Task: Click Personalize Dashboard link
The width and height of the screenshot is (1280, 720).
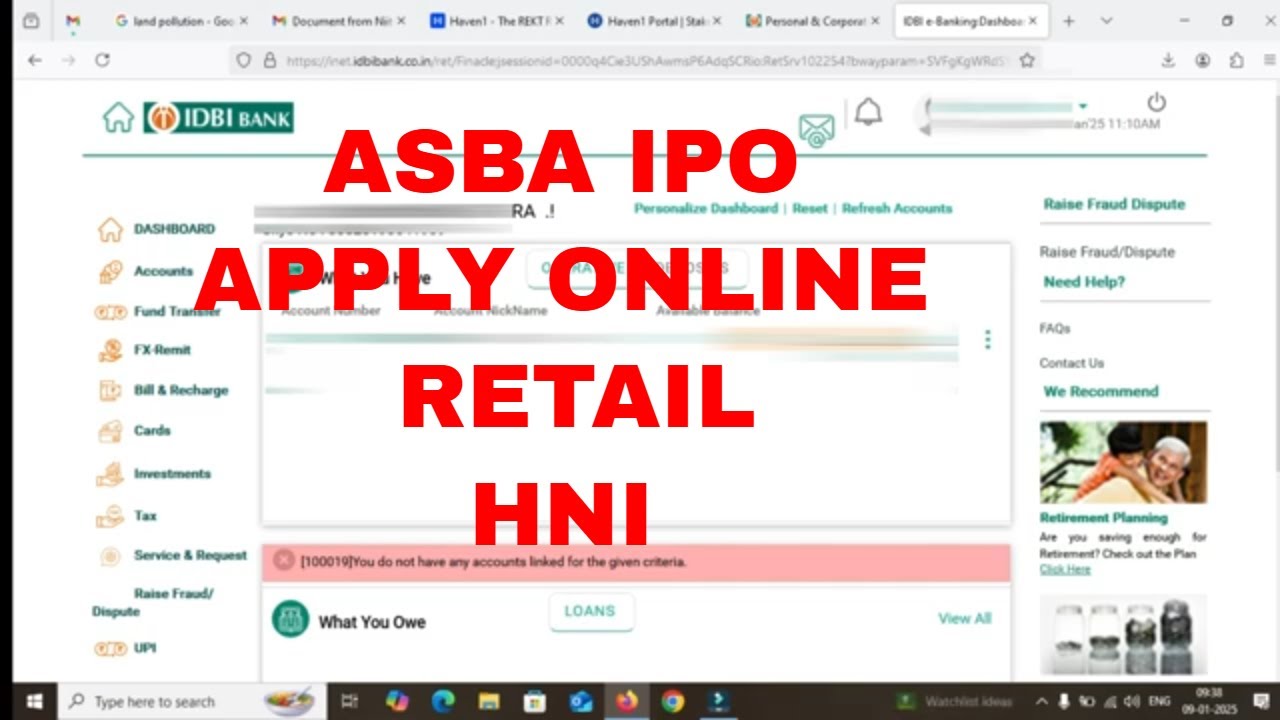Action: pos(705,208)
